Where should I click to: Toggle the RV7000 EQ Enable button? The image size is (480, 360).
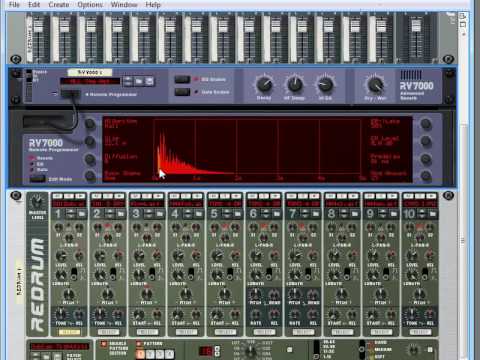click(x=182, y=80)
